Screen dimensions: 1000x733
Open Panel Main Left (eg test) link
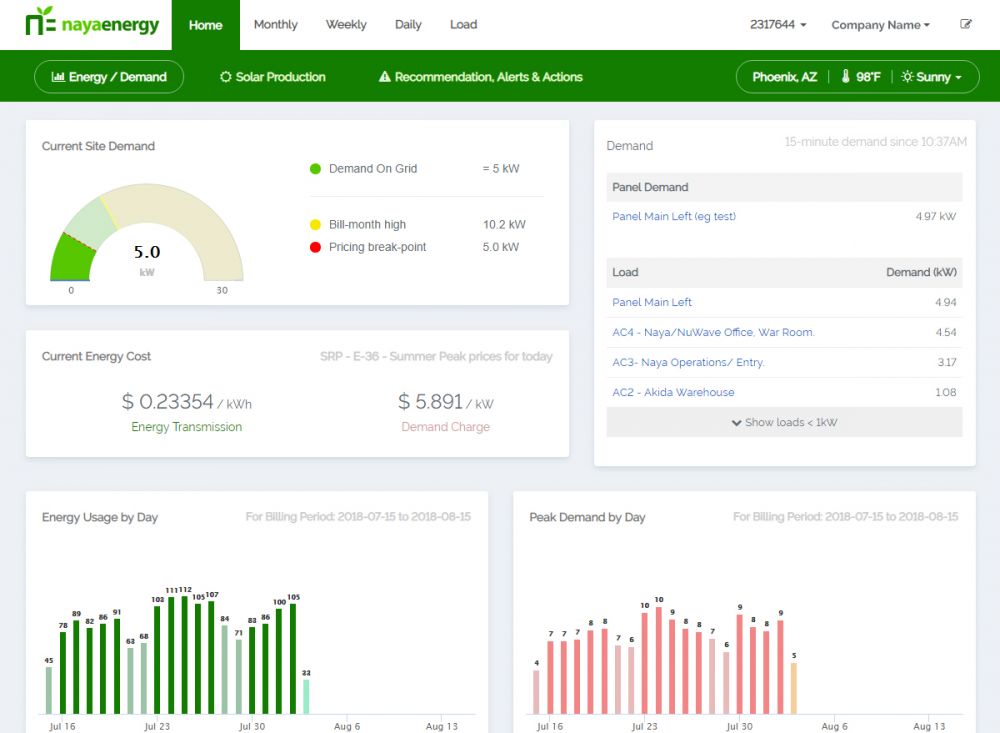pyautogui.click(x=673, y=216)
